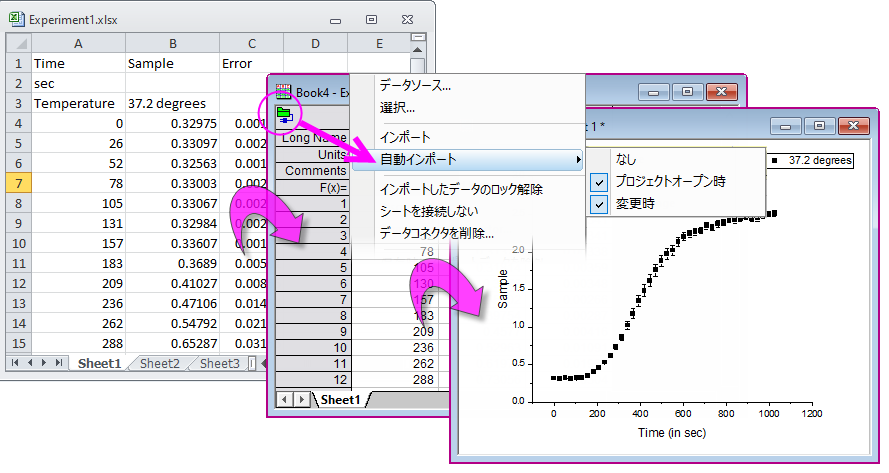
Task: Go to next sheet arrow in Excel
Action: point(44,362)
